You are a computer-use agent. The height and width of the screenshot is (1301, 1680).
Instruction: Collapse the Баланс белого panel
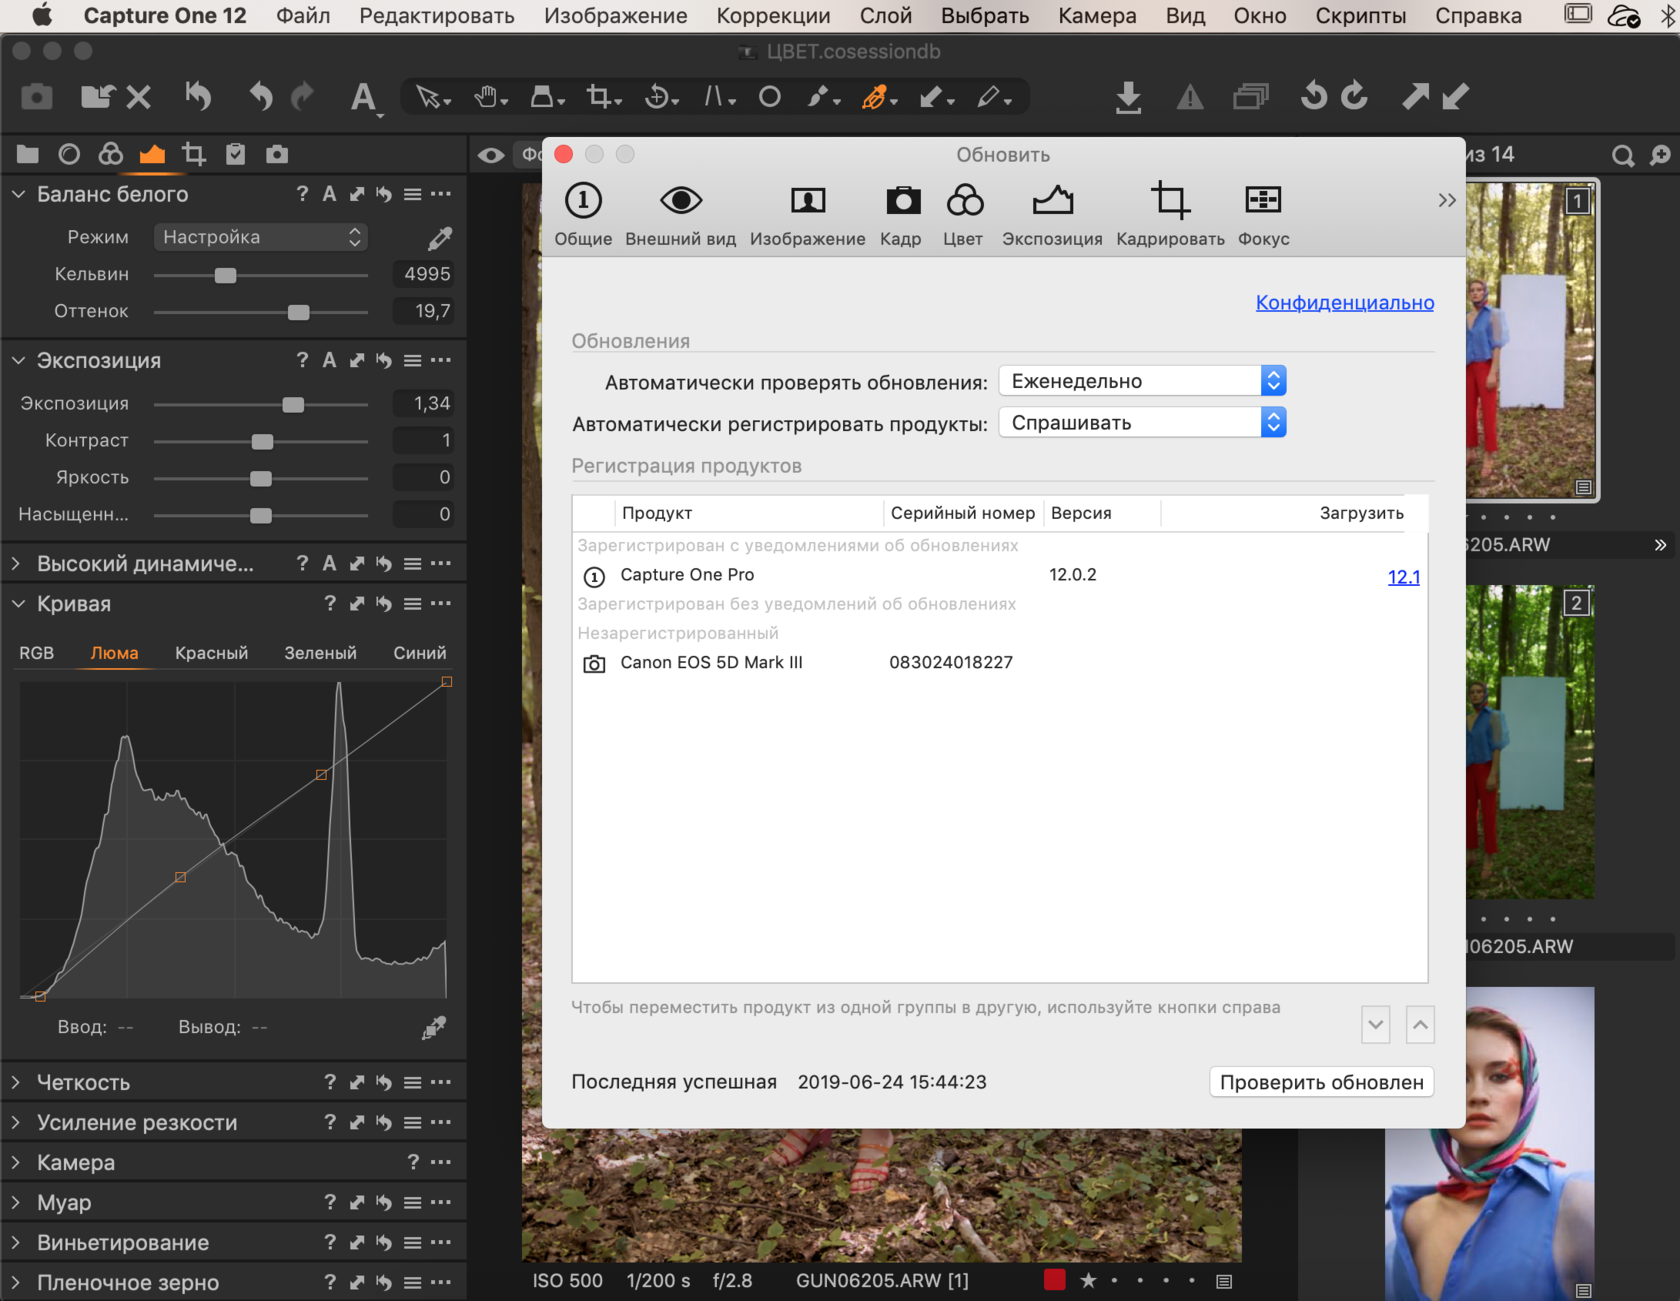18,194
